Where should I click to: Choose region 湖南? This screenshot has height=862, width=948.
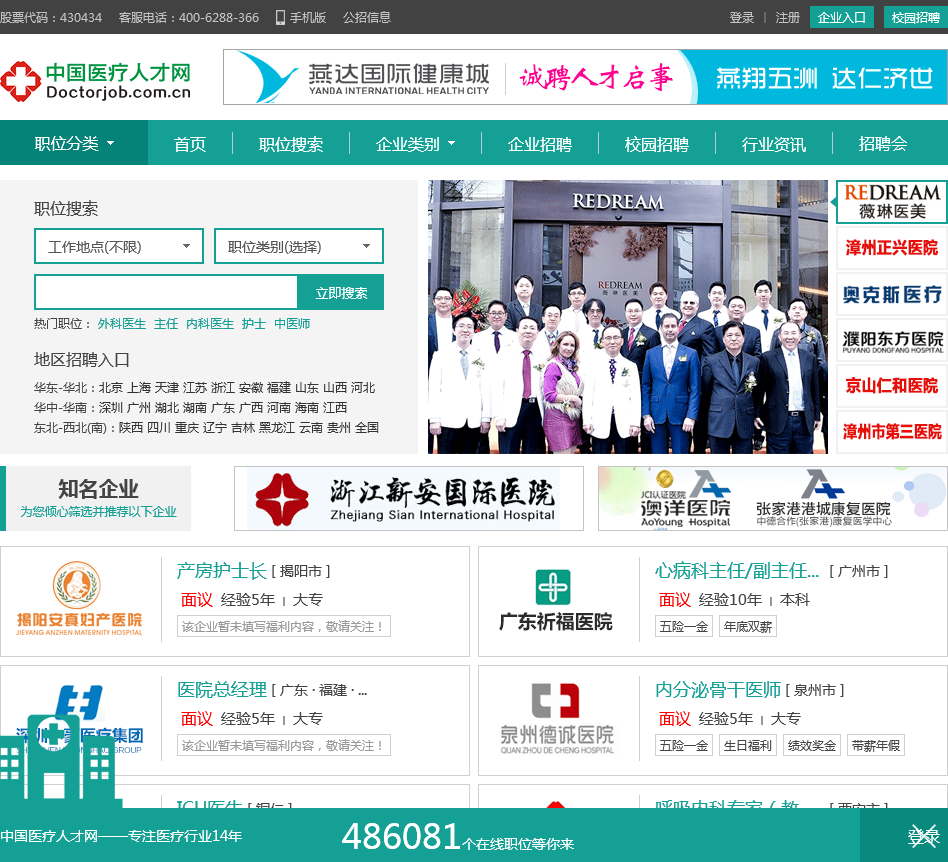195,407
